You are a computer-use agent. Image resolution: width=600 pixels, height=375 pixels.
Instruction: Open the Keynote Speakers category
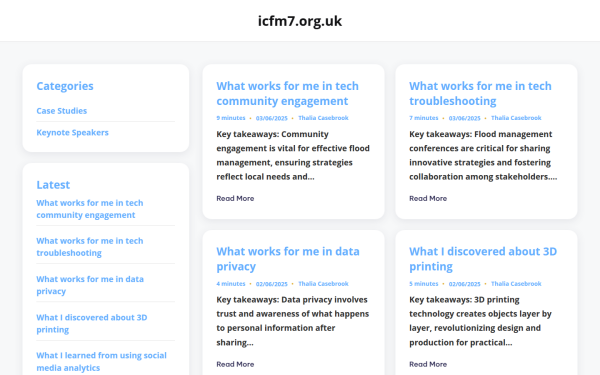click(72, 132)
